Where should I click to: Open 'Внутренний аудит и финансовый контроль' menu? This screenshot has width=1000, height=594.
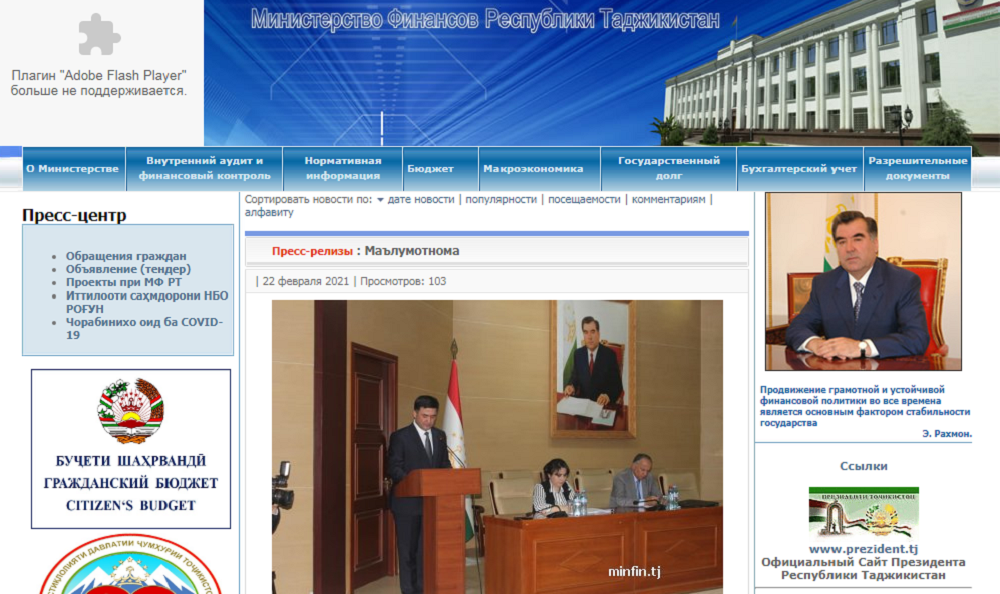pyautogui.click(x=204, y=168)
